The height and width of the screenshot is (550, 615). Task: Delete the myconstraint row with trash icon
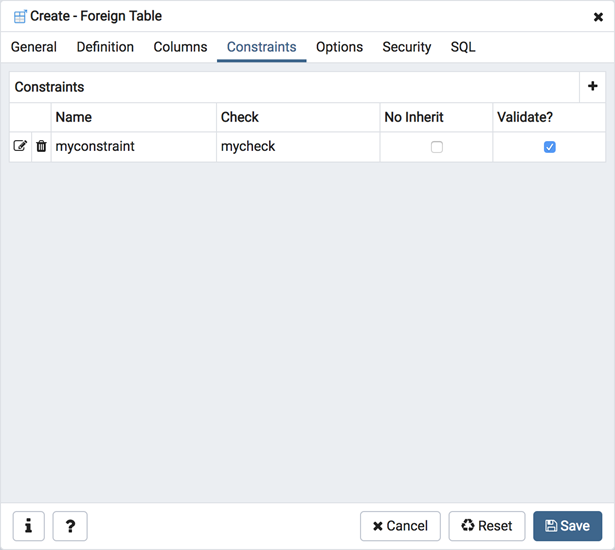coord(41,146)
